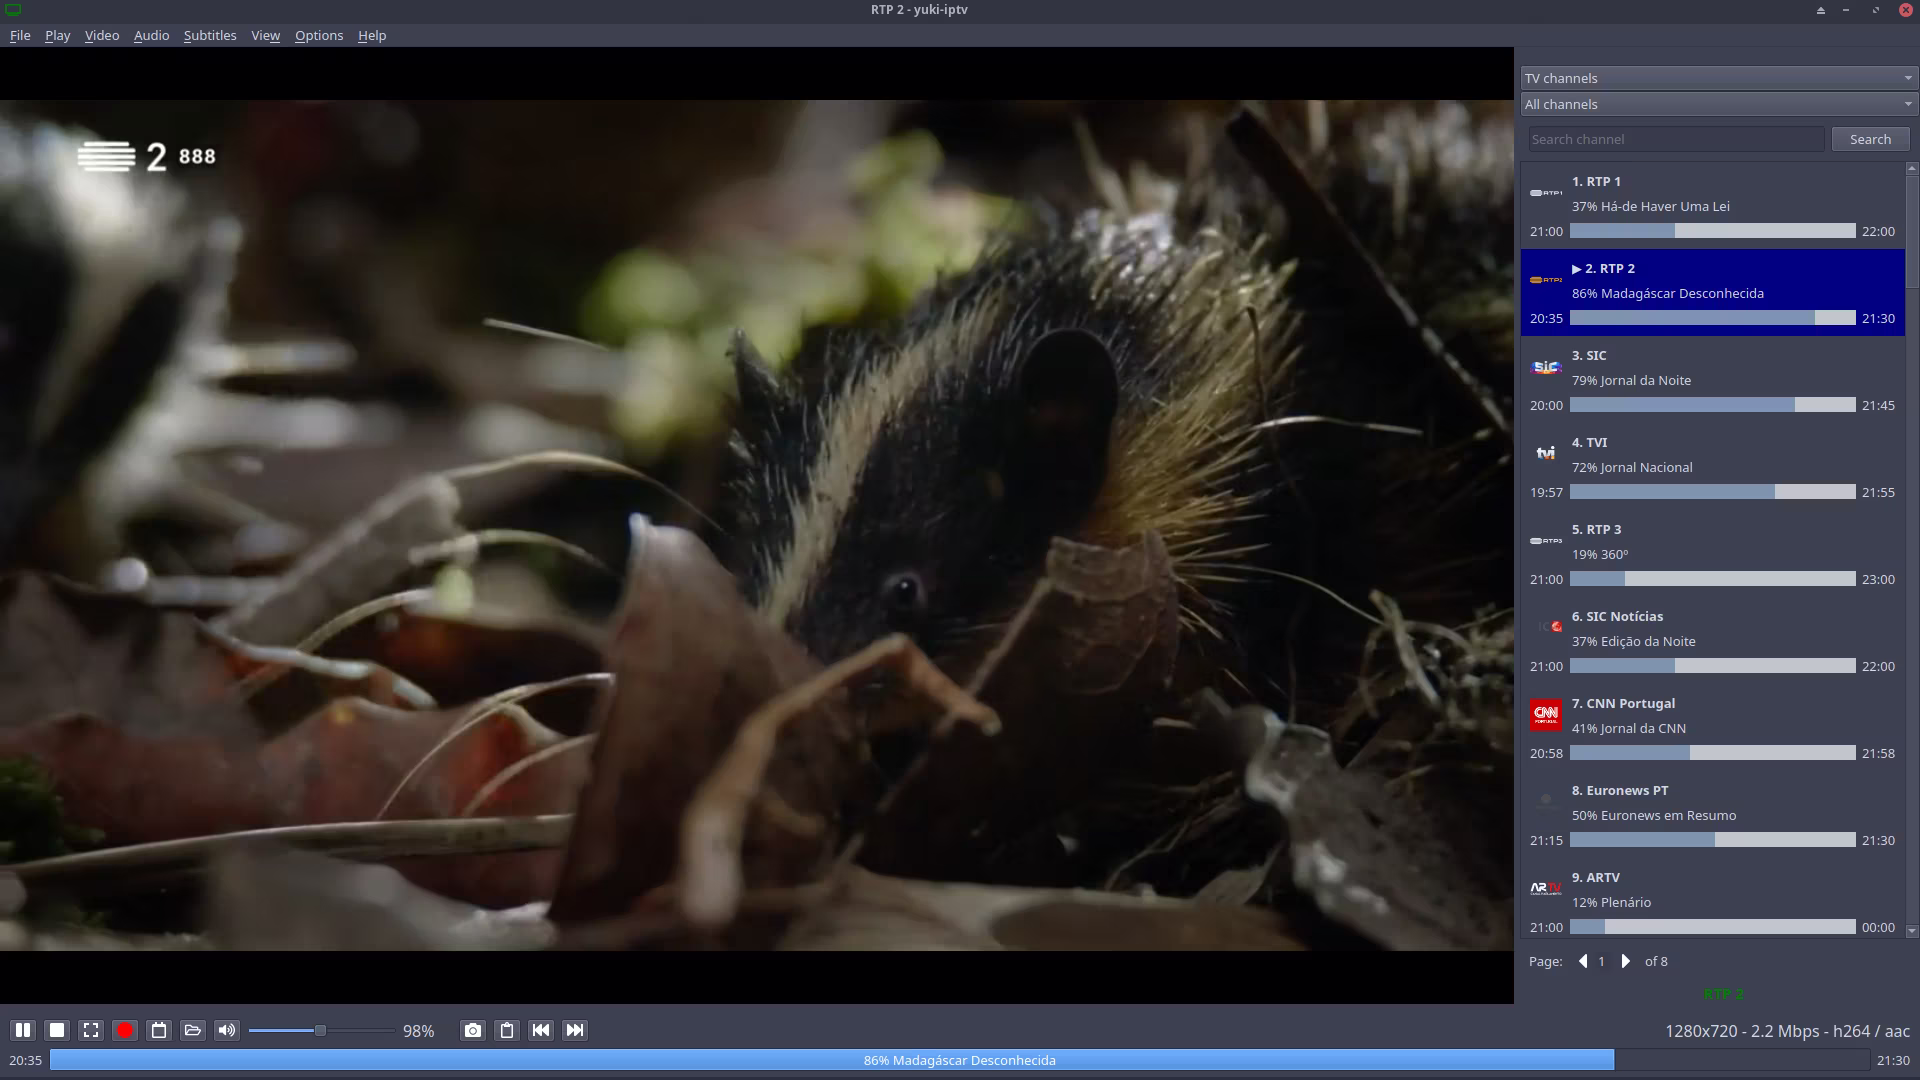
Task: Adjust the volume slider
Action: 320,1029
